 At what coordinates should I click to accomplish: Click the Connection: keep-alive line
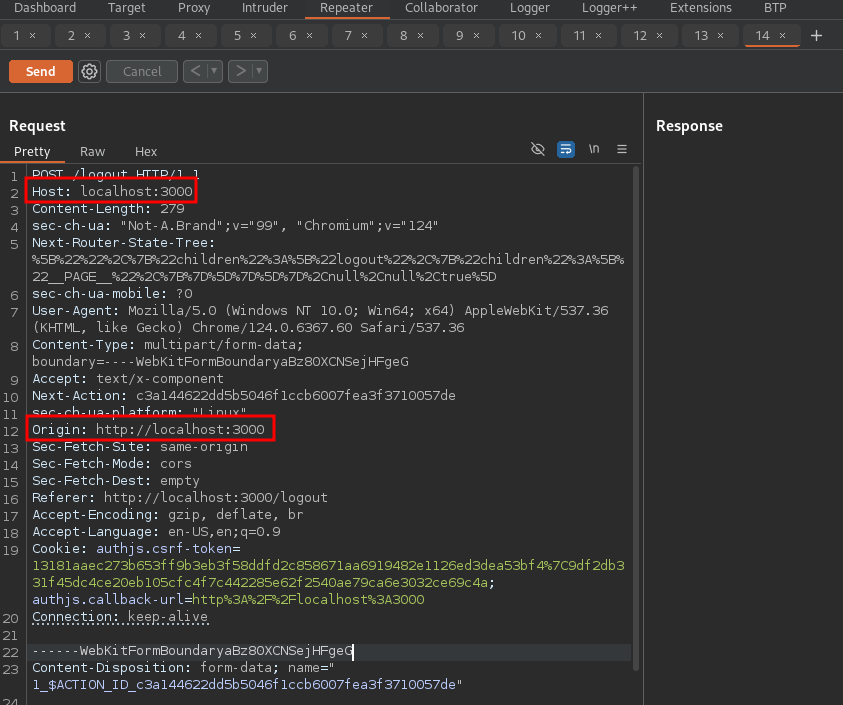coord(120,617)
